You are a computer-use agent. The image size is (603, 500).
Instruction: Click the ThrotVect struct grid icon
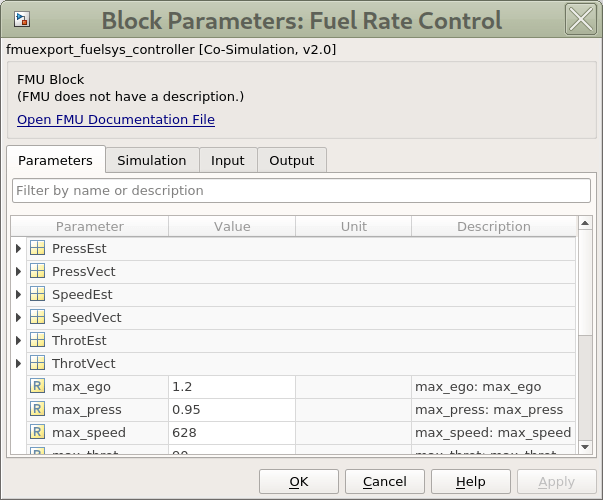pyautogui.click(x=37, y=363)
